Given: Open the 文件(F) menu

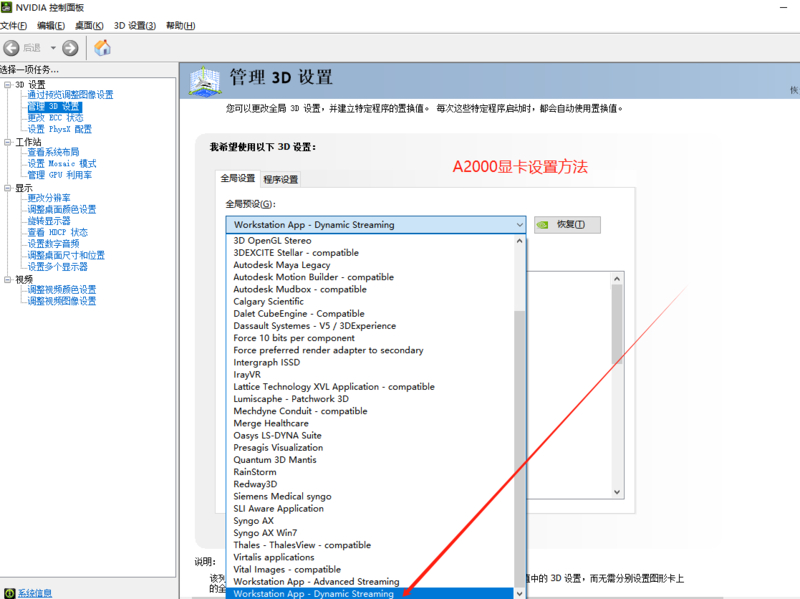Looking at the screenshot, I should [14, 26].
